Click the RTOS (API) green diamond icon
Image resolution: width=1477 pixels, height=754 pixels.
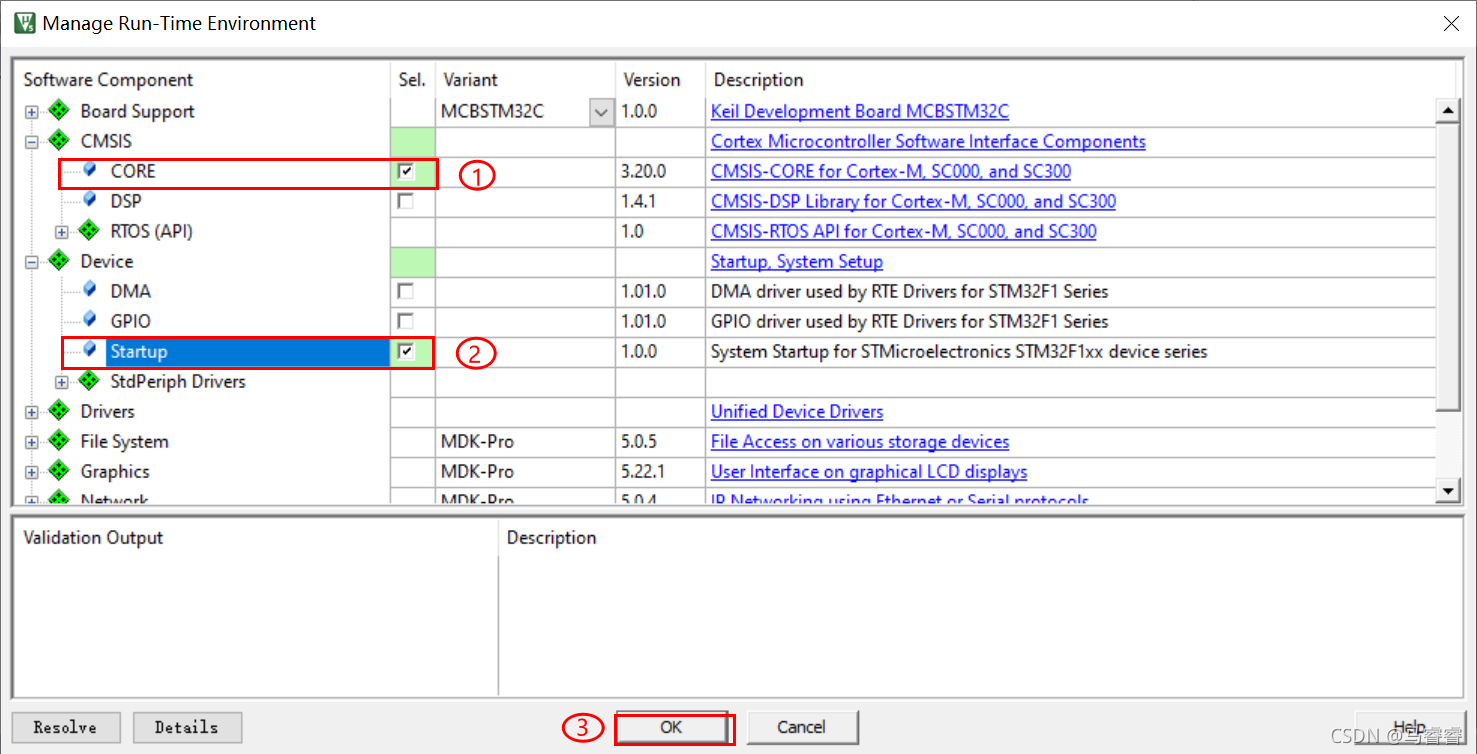pyautogui.click(x=89, y=231)
